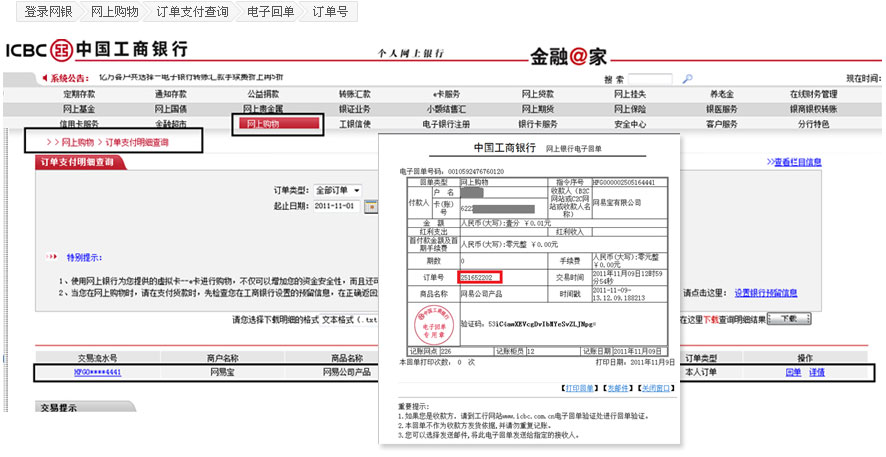
Task: Click the 订单支付明细查询 section tab
Action: [x=81, y=162]
